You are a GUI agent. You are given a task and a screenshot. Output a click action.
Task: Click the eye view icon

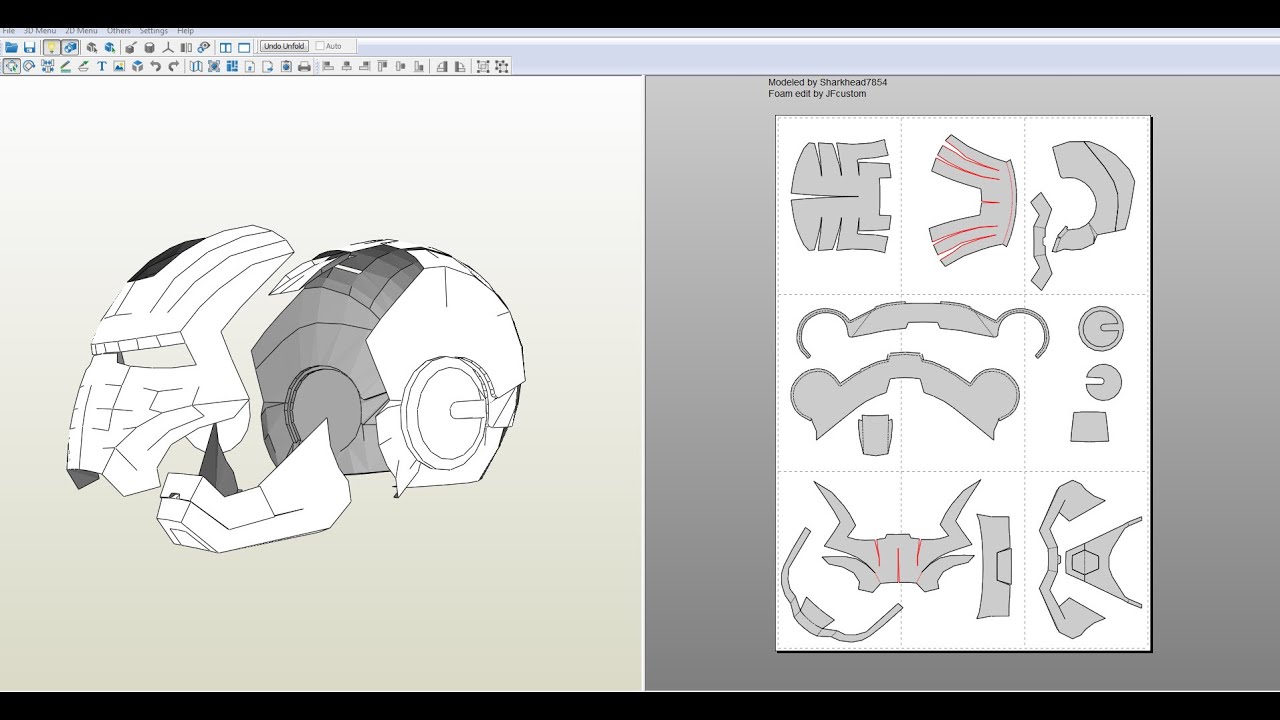(x=203, y=47)
